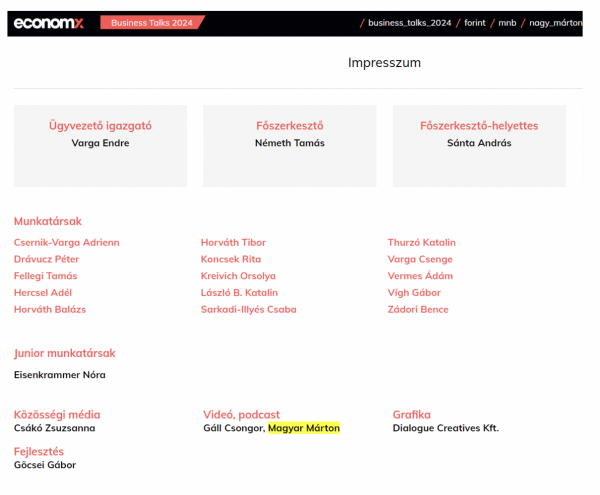The height and width of the screenshot is (495, 600).
Task: Open Horváth Balázs's author page
Action: pos(50,309)
